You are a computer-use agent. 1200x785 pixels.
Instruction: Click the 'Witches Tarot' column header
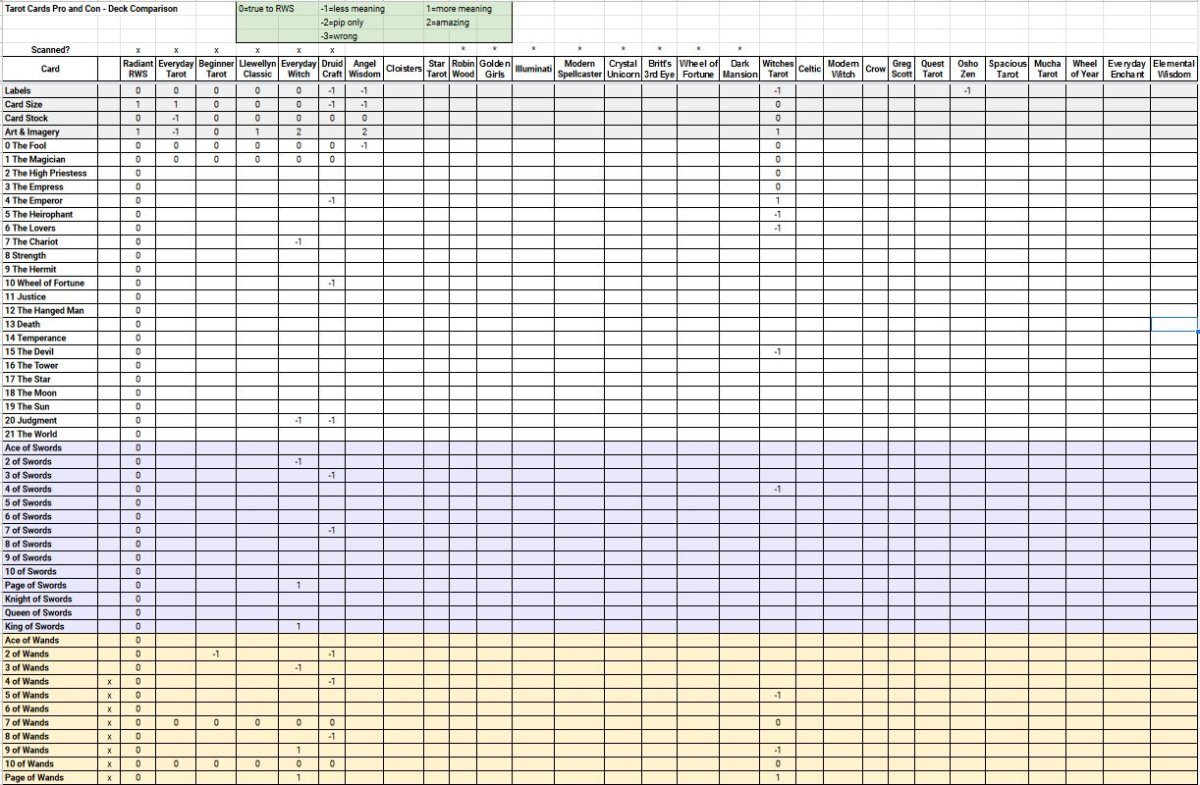point(777,69)
